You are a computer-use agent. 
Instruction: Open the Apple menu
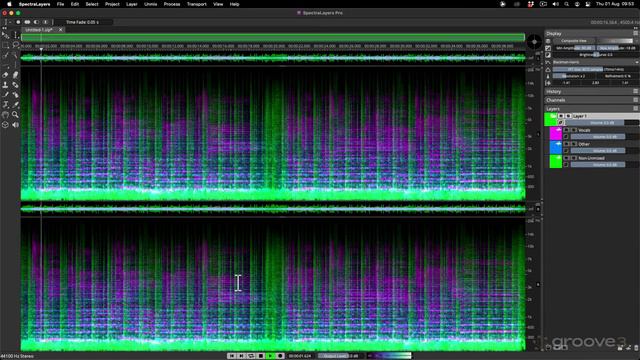pos(9,4)
